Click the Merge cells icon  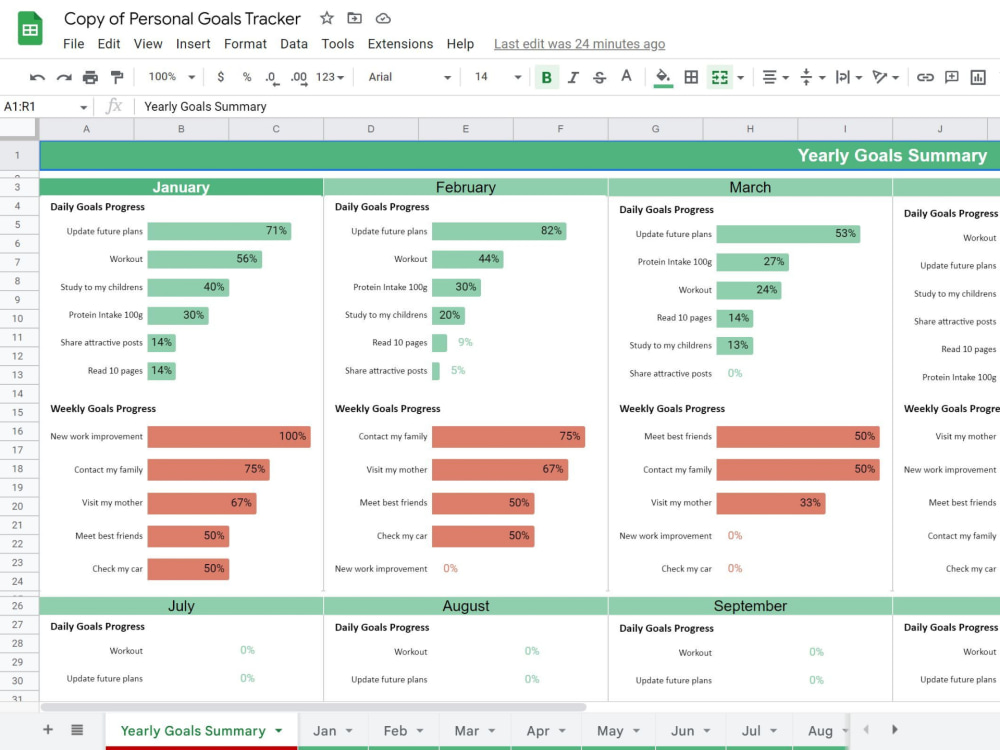(x=719, y=77)
